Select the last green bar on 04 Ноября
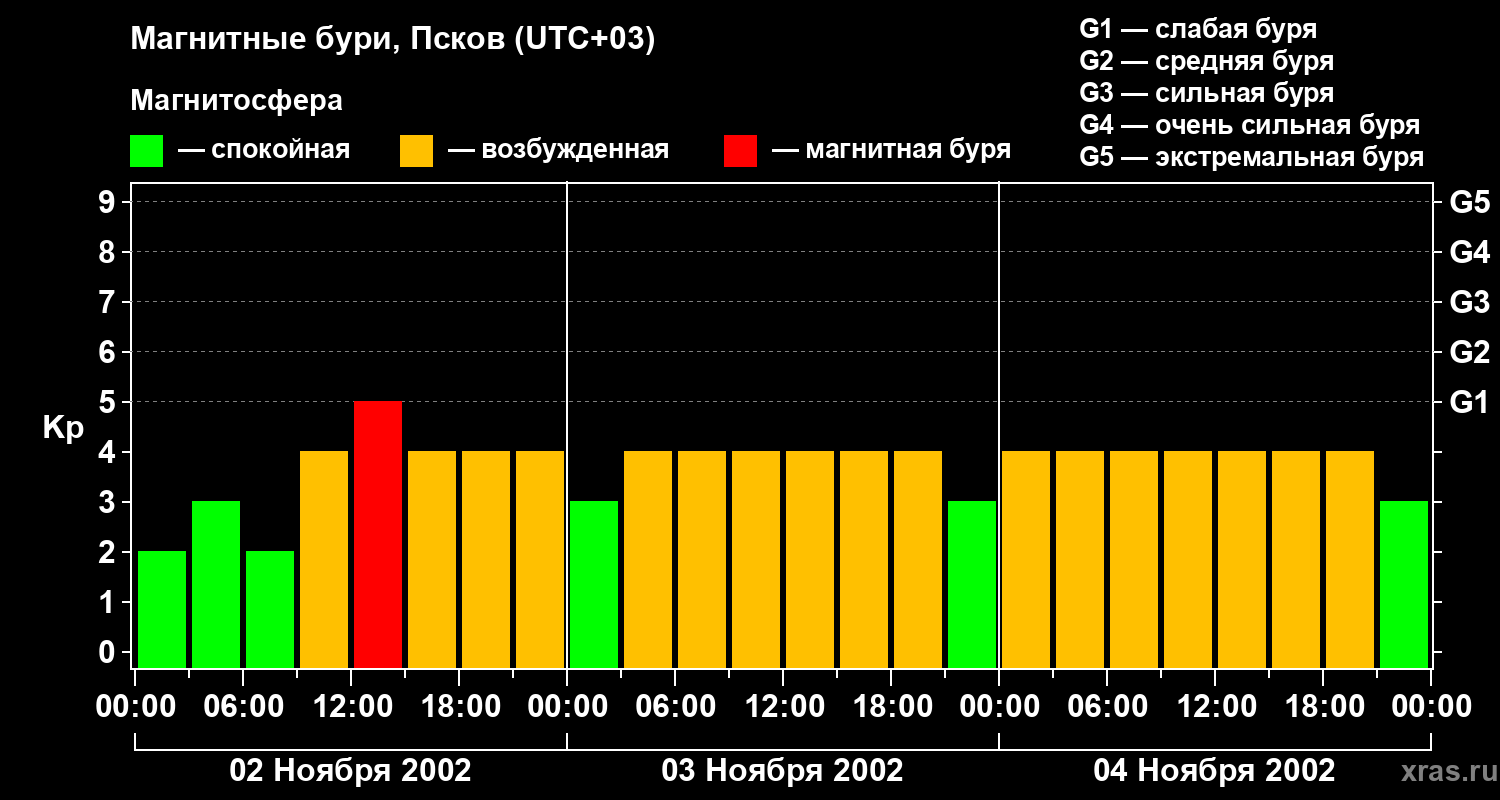Screen dimensions: 1500x800 click(x=1404, y=584)
